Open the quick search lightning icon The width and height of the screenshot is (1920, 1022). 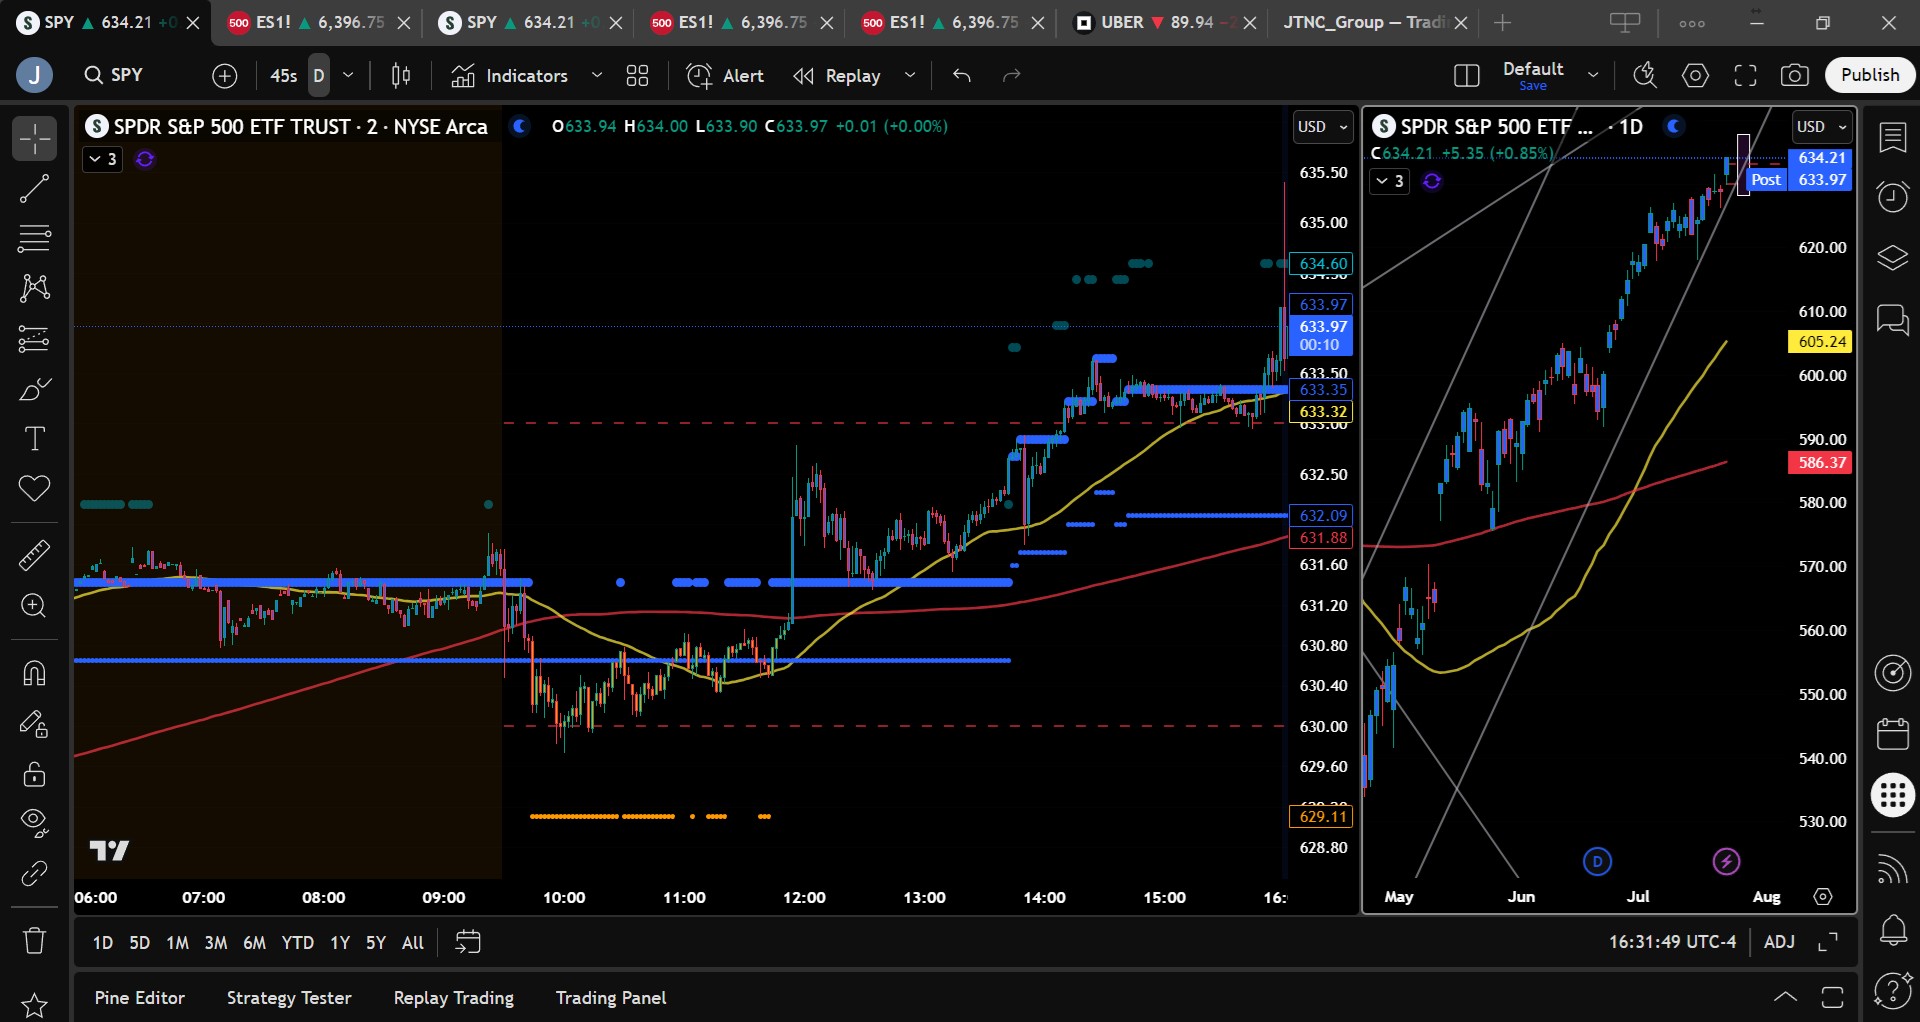coord(1645,75)
